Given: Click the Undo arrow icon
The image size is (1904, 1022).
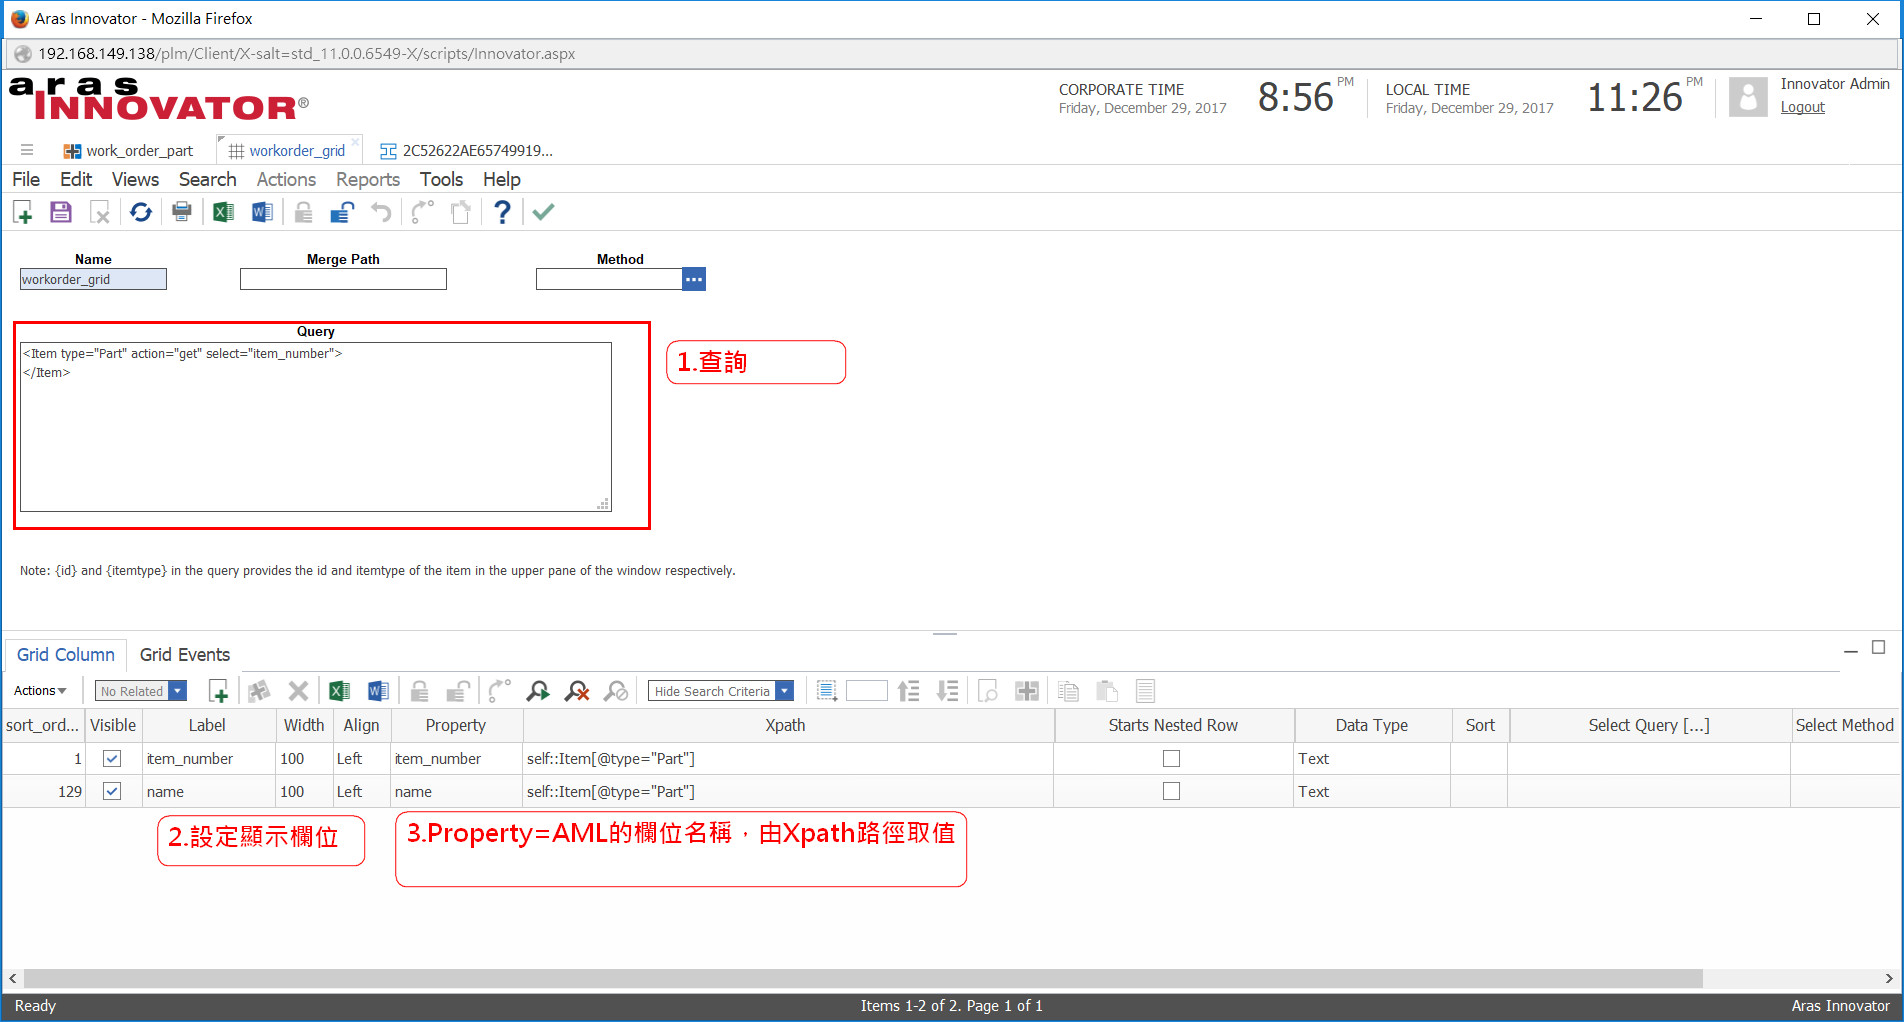Looking at the screenshot, I should click(381, 212).
